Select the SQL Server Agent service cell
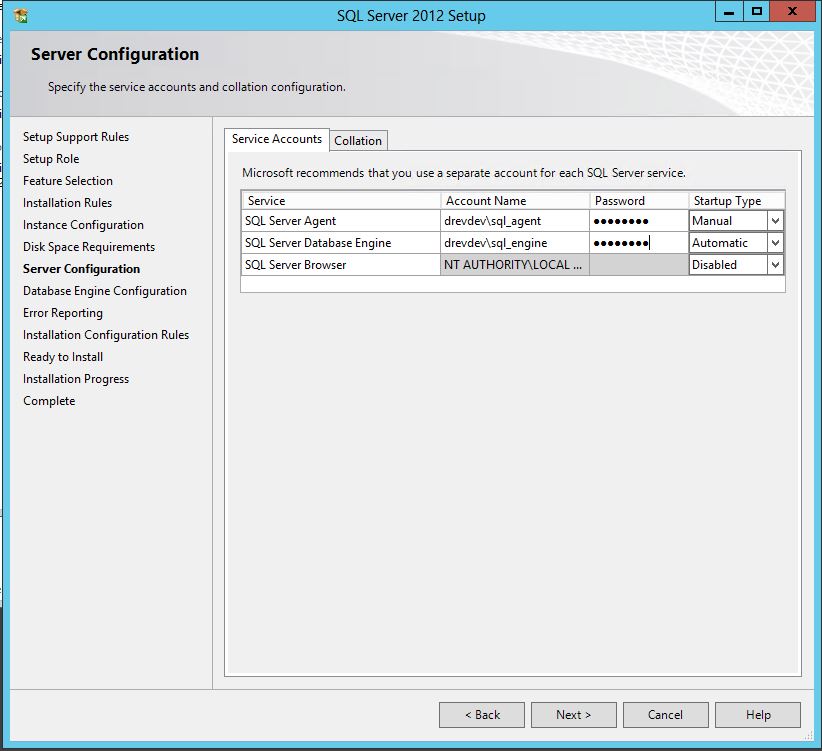This screenshot has width=822, height=751. point(341,221)
